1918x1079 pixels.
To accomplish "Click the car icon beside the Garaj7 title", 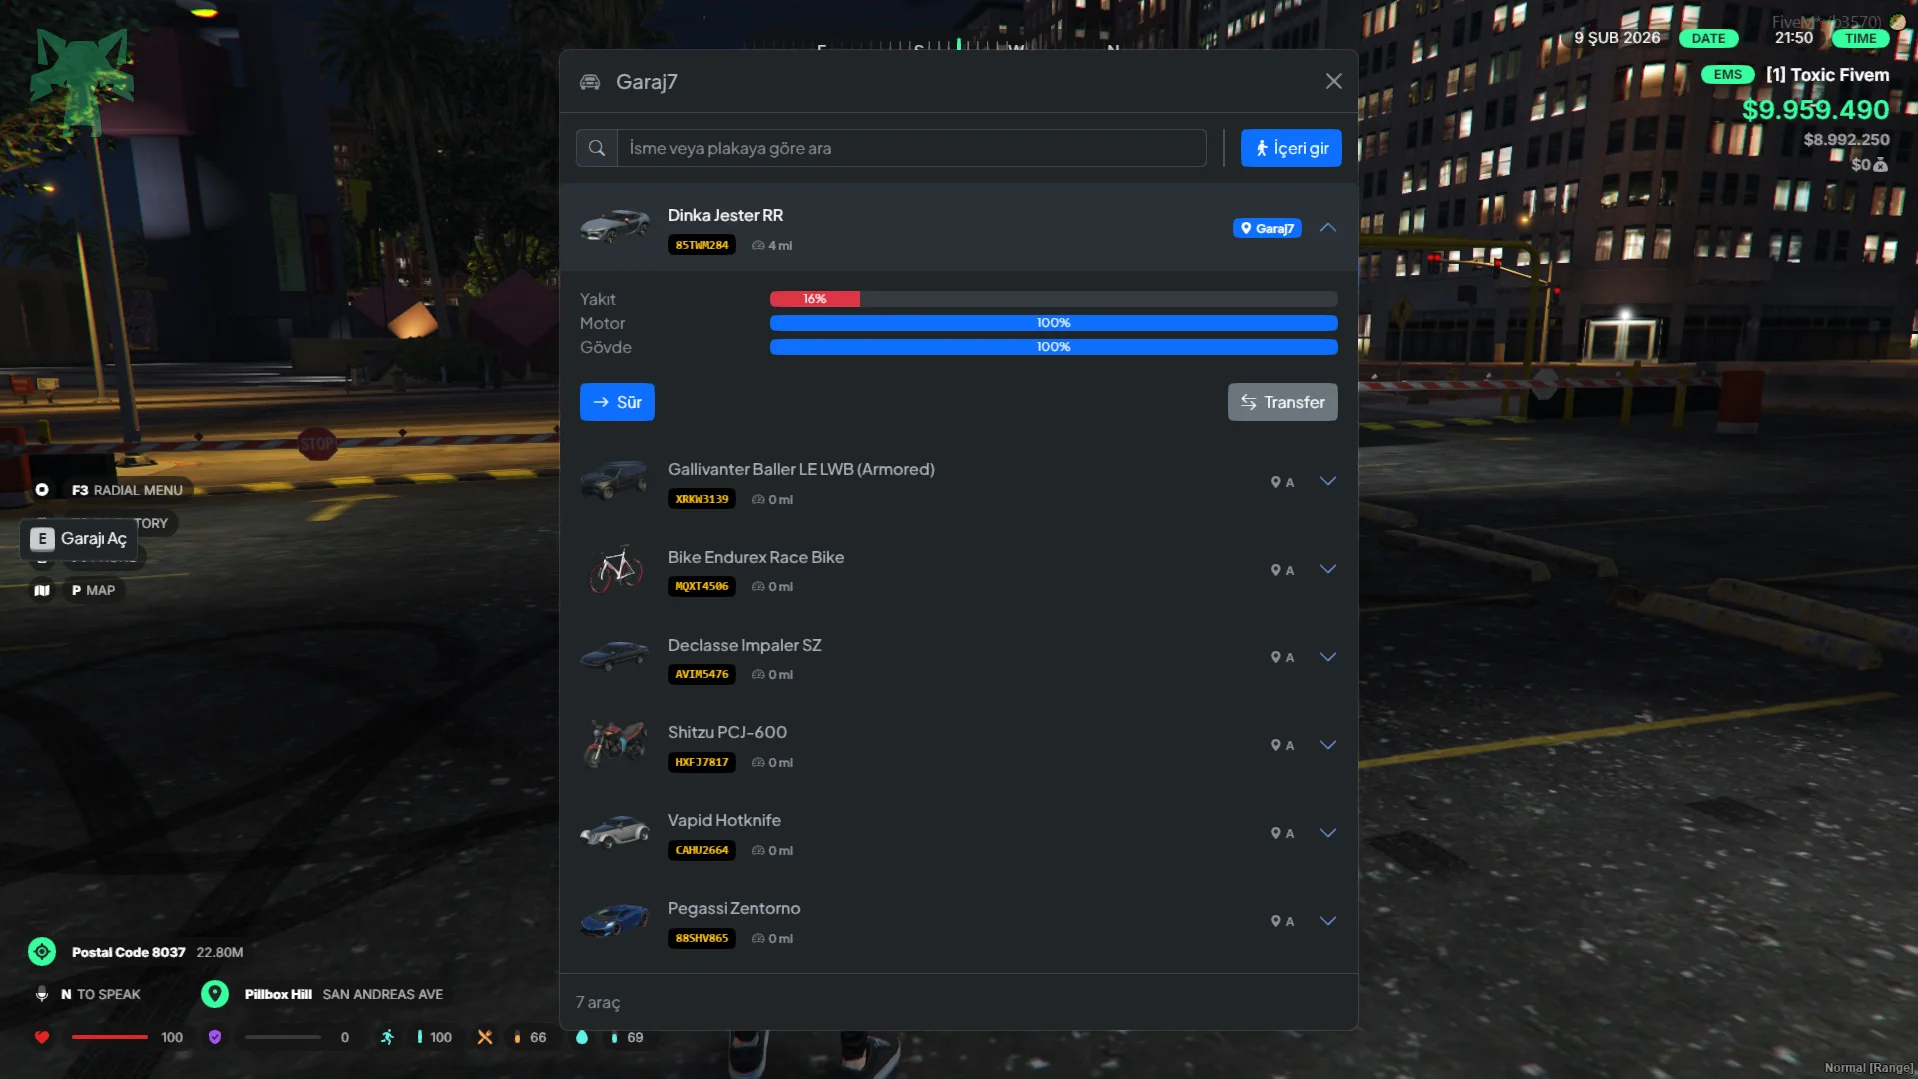I will point(589,81).
